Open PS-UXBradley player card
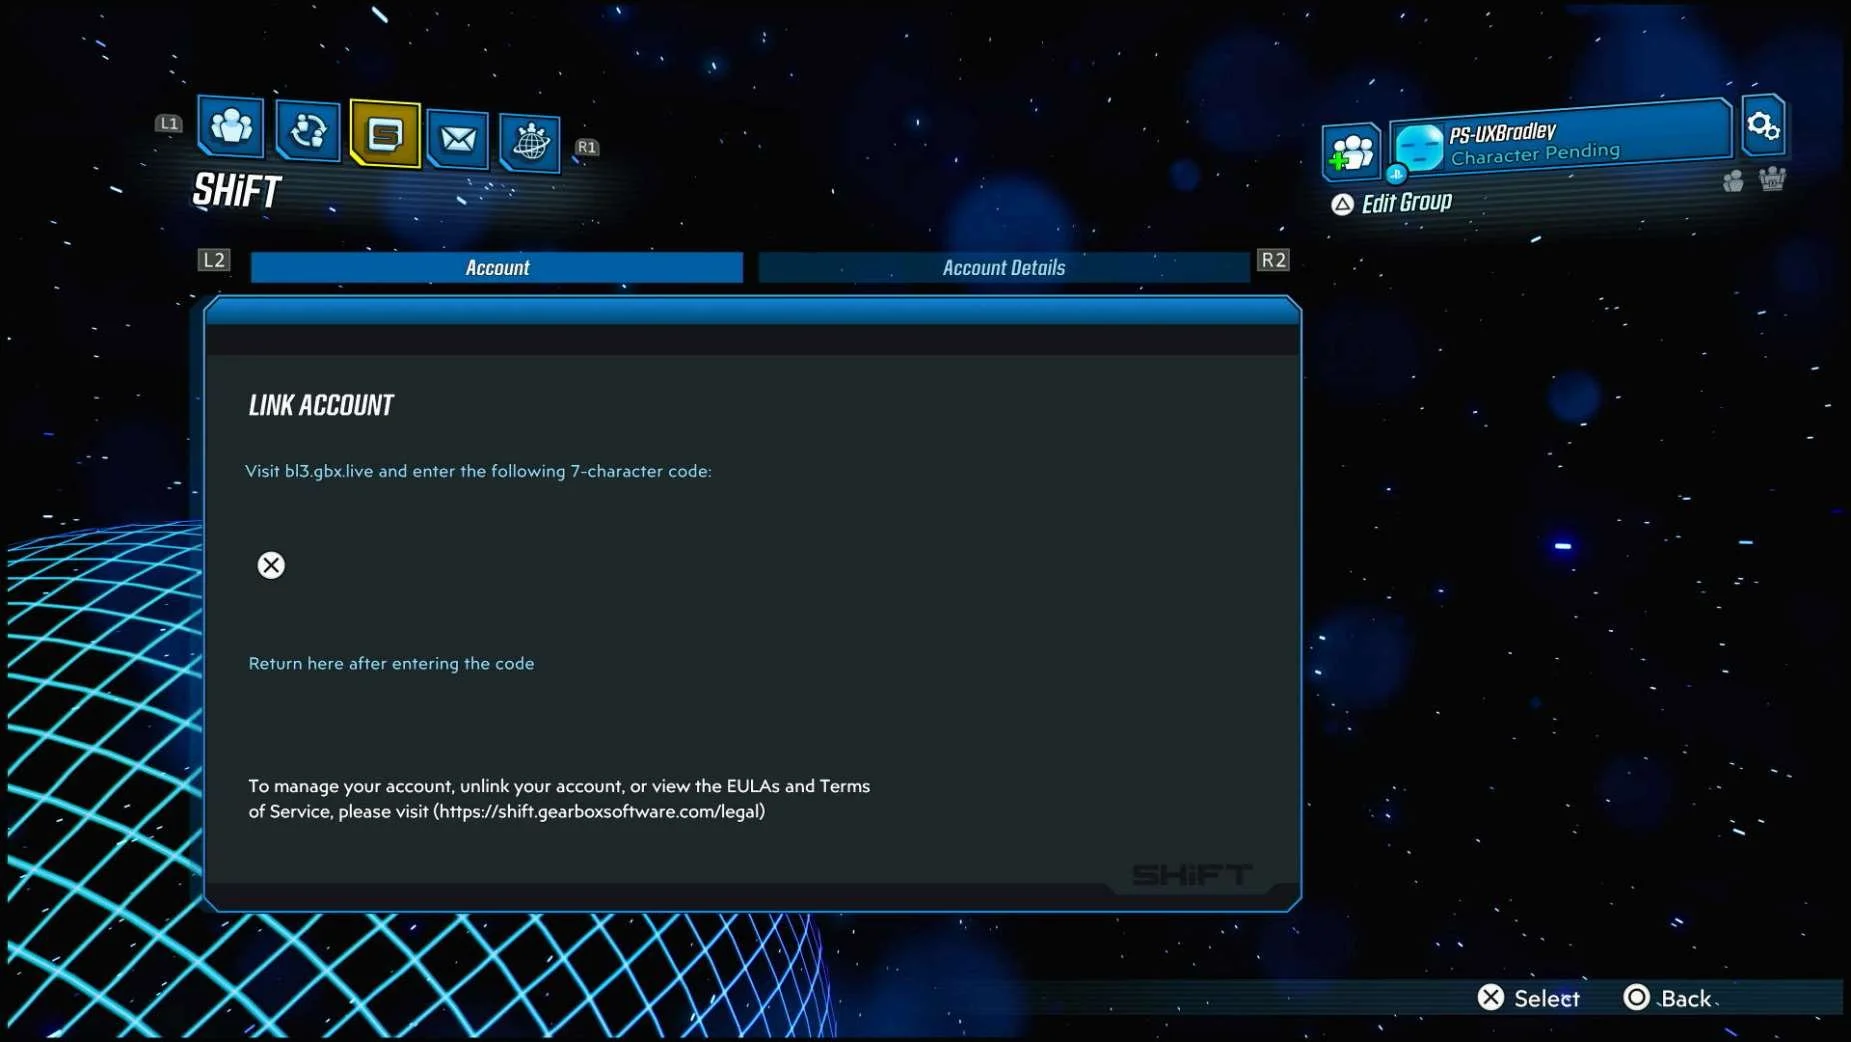Screen dimensions: 1851x1042 [x=1561, y=137]
